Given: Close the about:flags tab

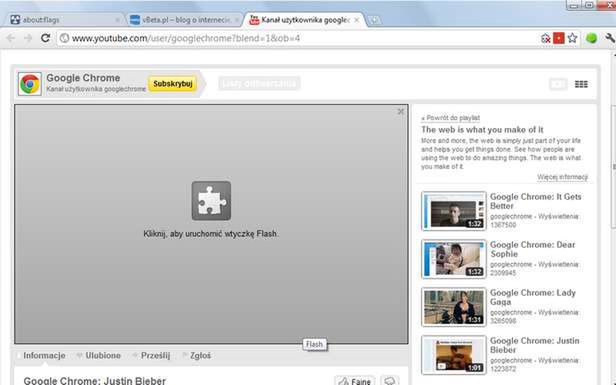Looking at the screenshot, I should (x=117, y=20).
